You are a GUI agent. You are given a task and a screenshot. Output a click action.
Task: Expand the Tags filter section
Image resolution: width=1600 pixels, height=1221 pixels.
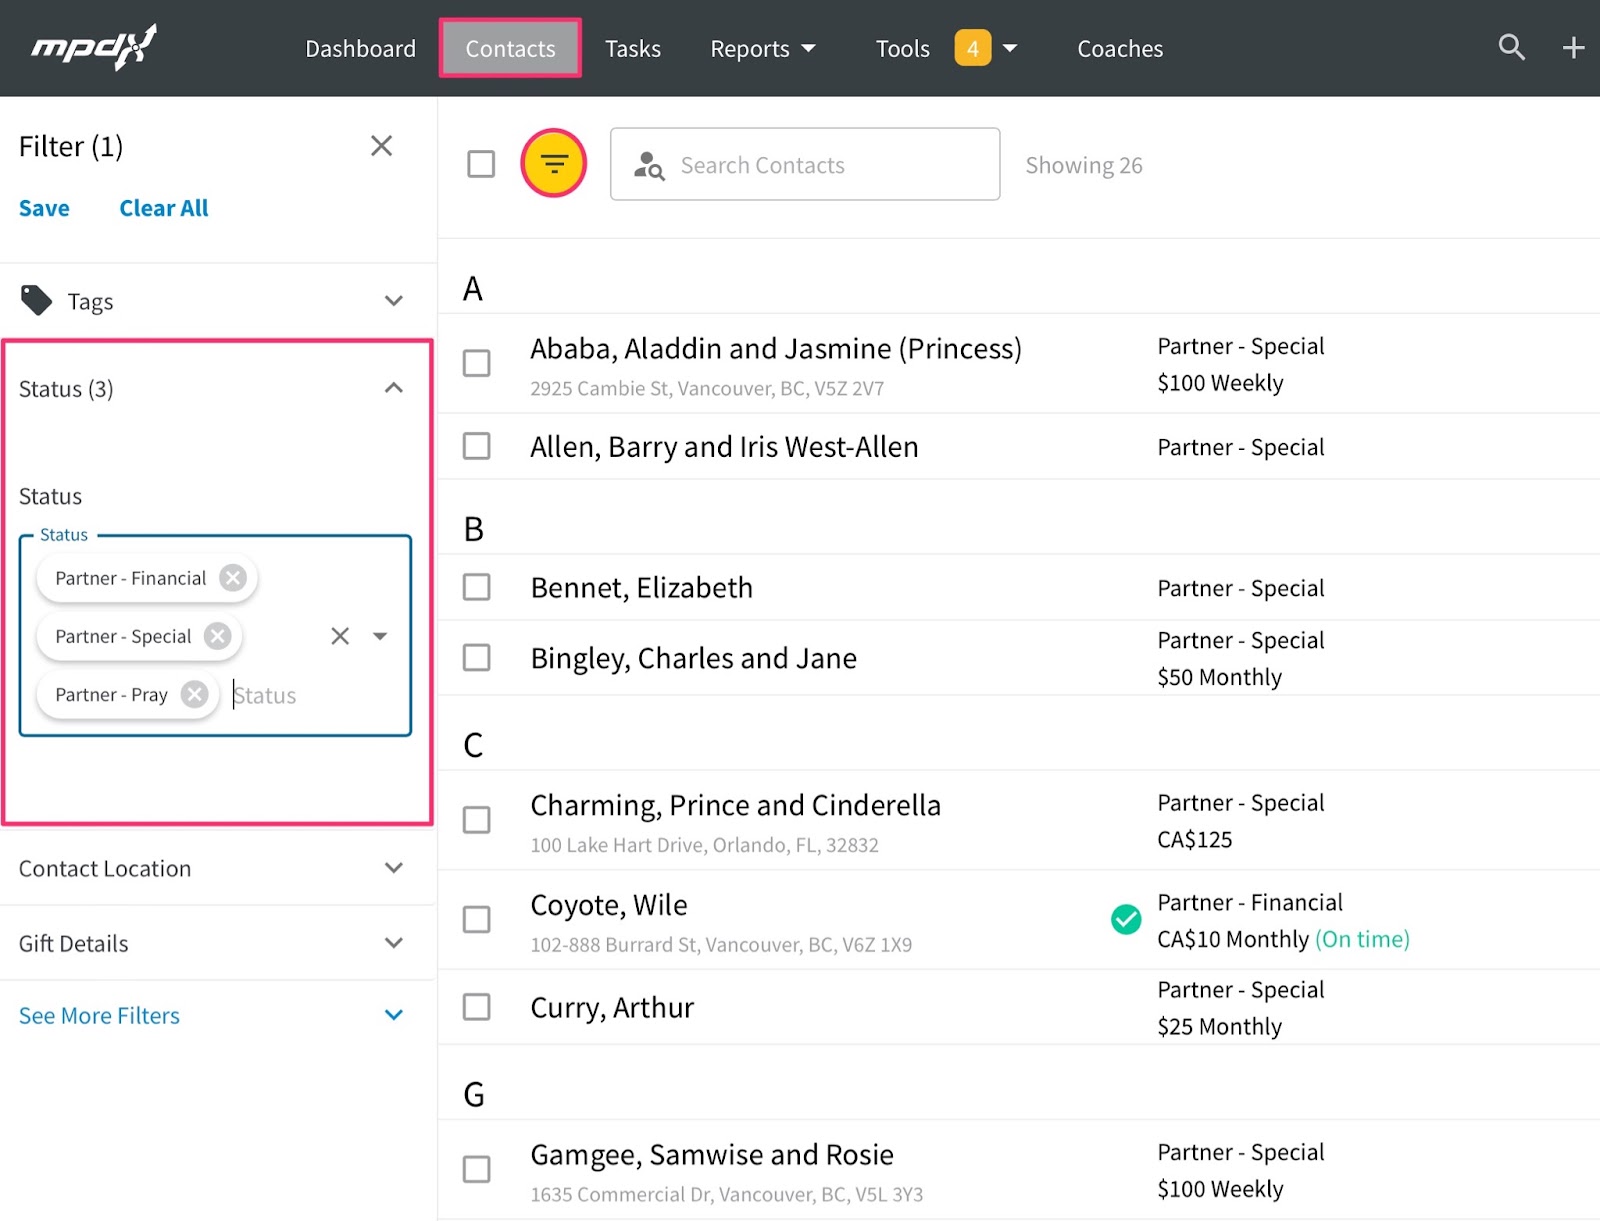(394, 301)
